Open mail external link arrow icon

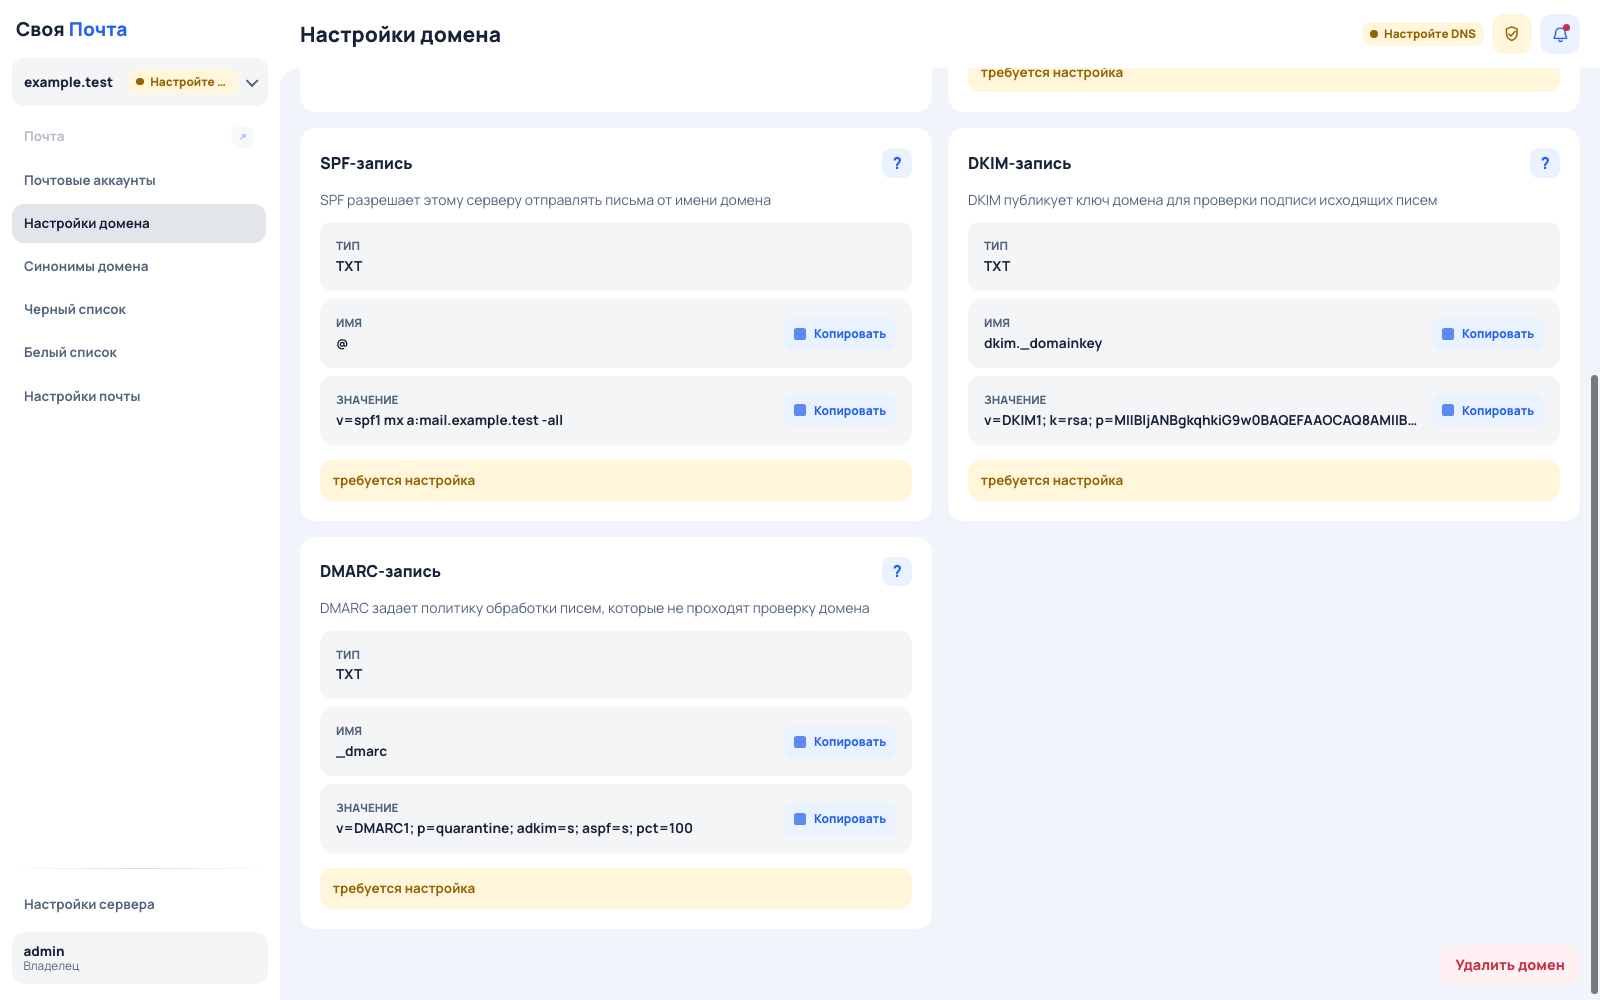click(x=242, y=137)
